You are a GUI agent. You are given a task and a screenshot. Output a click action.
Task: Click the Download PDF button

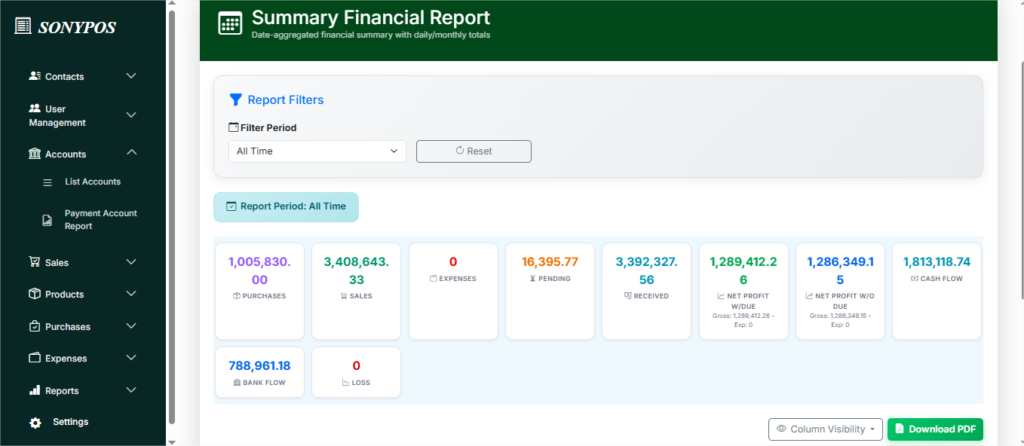(x=935, y=429)
